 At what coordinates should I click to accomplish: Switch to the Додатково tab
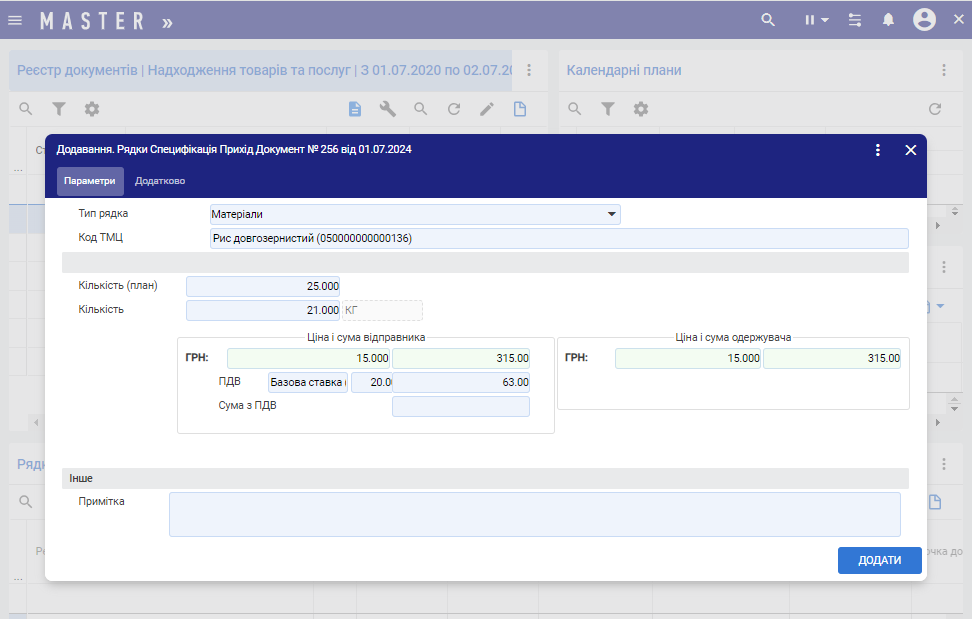pyautogui.click(x=160, y=181)
